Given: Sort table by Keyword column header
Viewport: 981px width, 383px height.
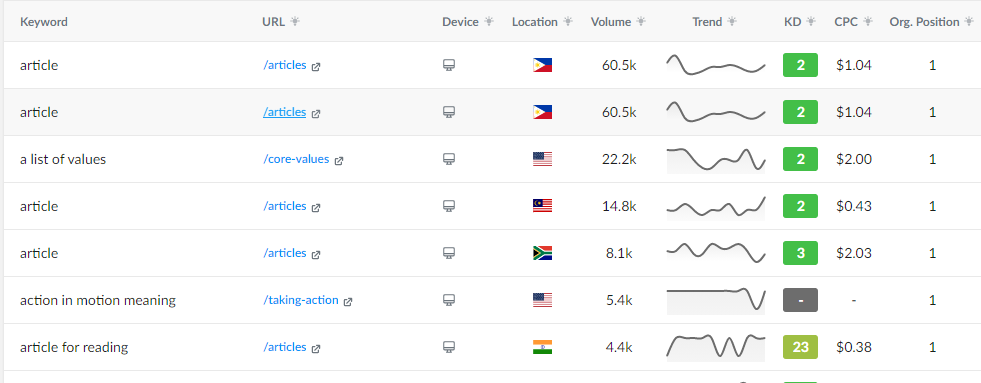Looking at the screenshot, I should (x=44, y=21).
